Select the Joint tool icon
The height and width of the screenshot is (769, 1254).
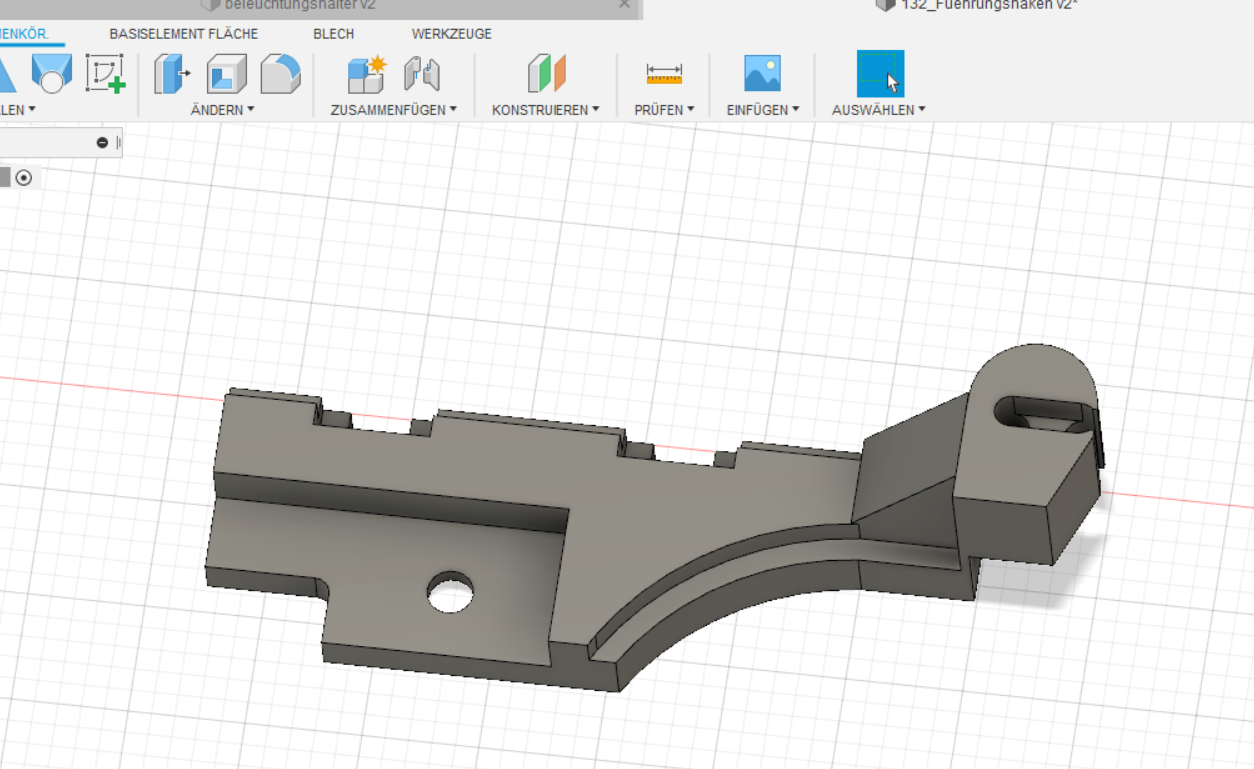pyautogui.click(x=422, y=74)
